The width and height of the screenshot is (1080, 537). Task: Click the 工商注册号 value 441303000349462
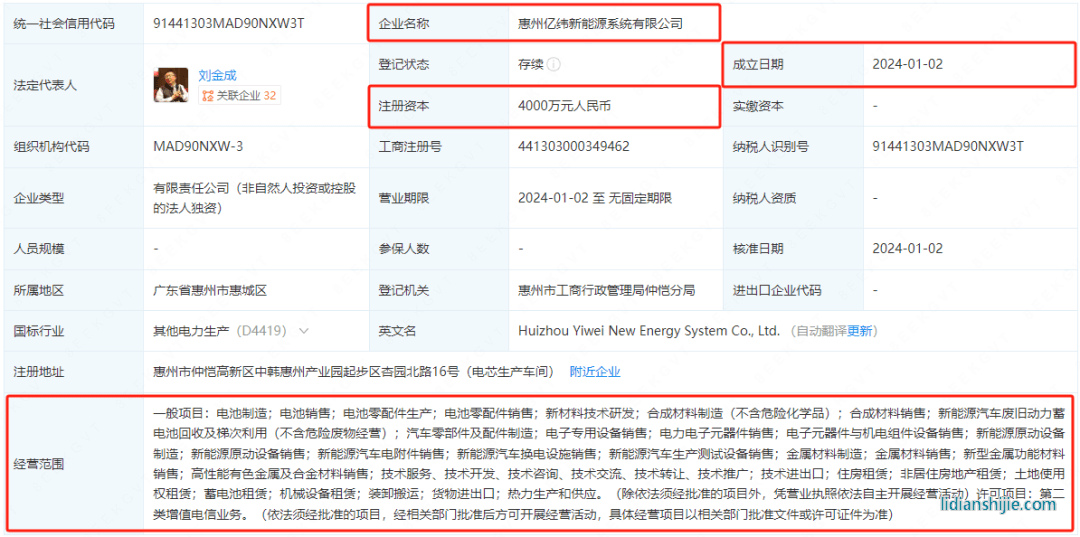(x=573, y=147)
